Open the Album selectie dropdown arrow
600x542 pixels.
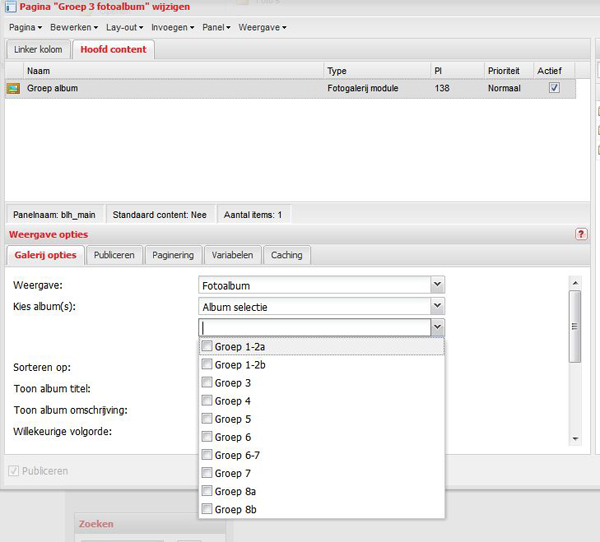pyautogui.click(x=437, y=306)
